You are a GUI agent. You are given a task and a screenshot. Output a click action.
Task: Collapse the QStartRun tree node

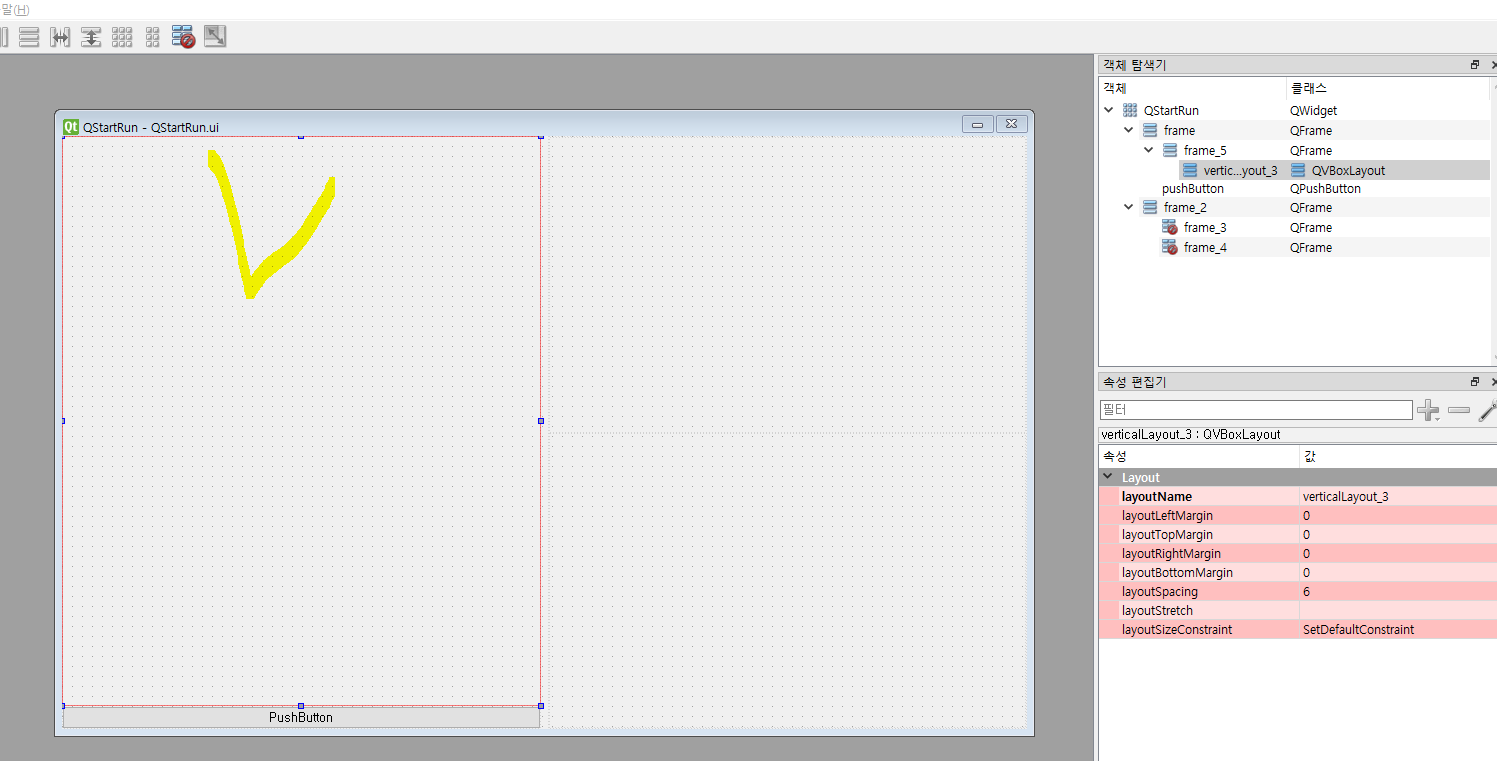[1108, 111]
